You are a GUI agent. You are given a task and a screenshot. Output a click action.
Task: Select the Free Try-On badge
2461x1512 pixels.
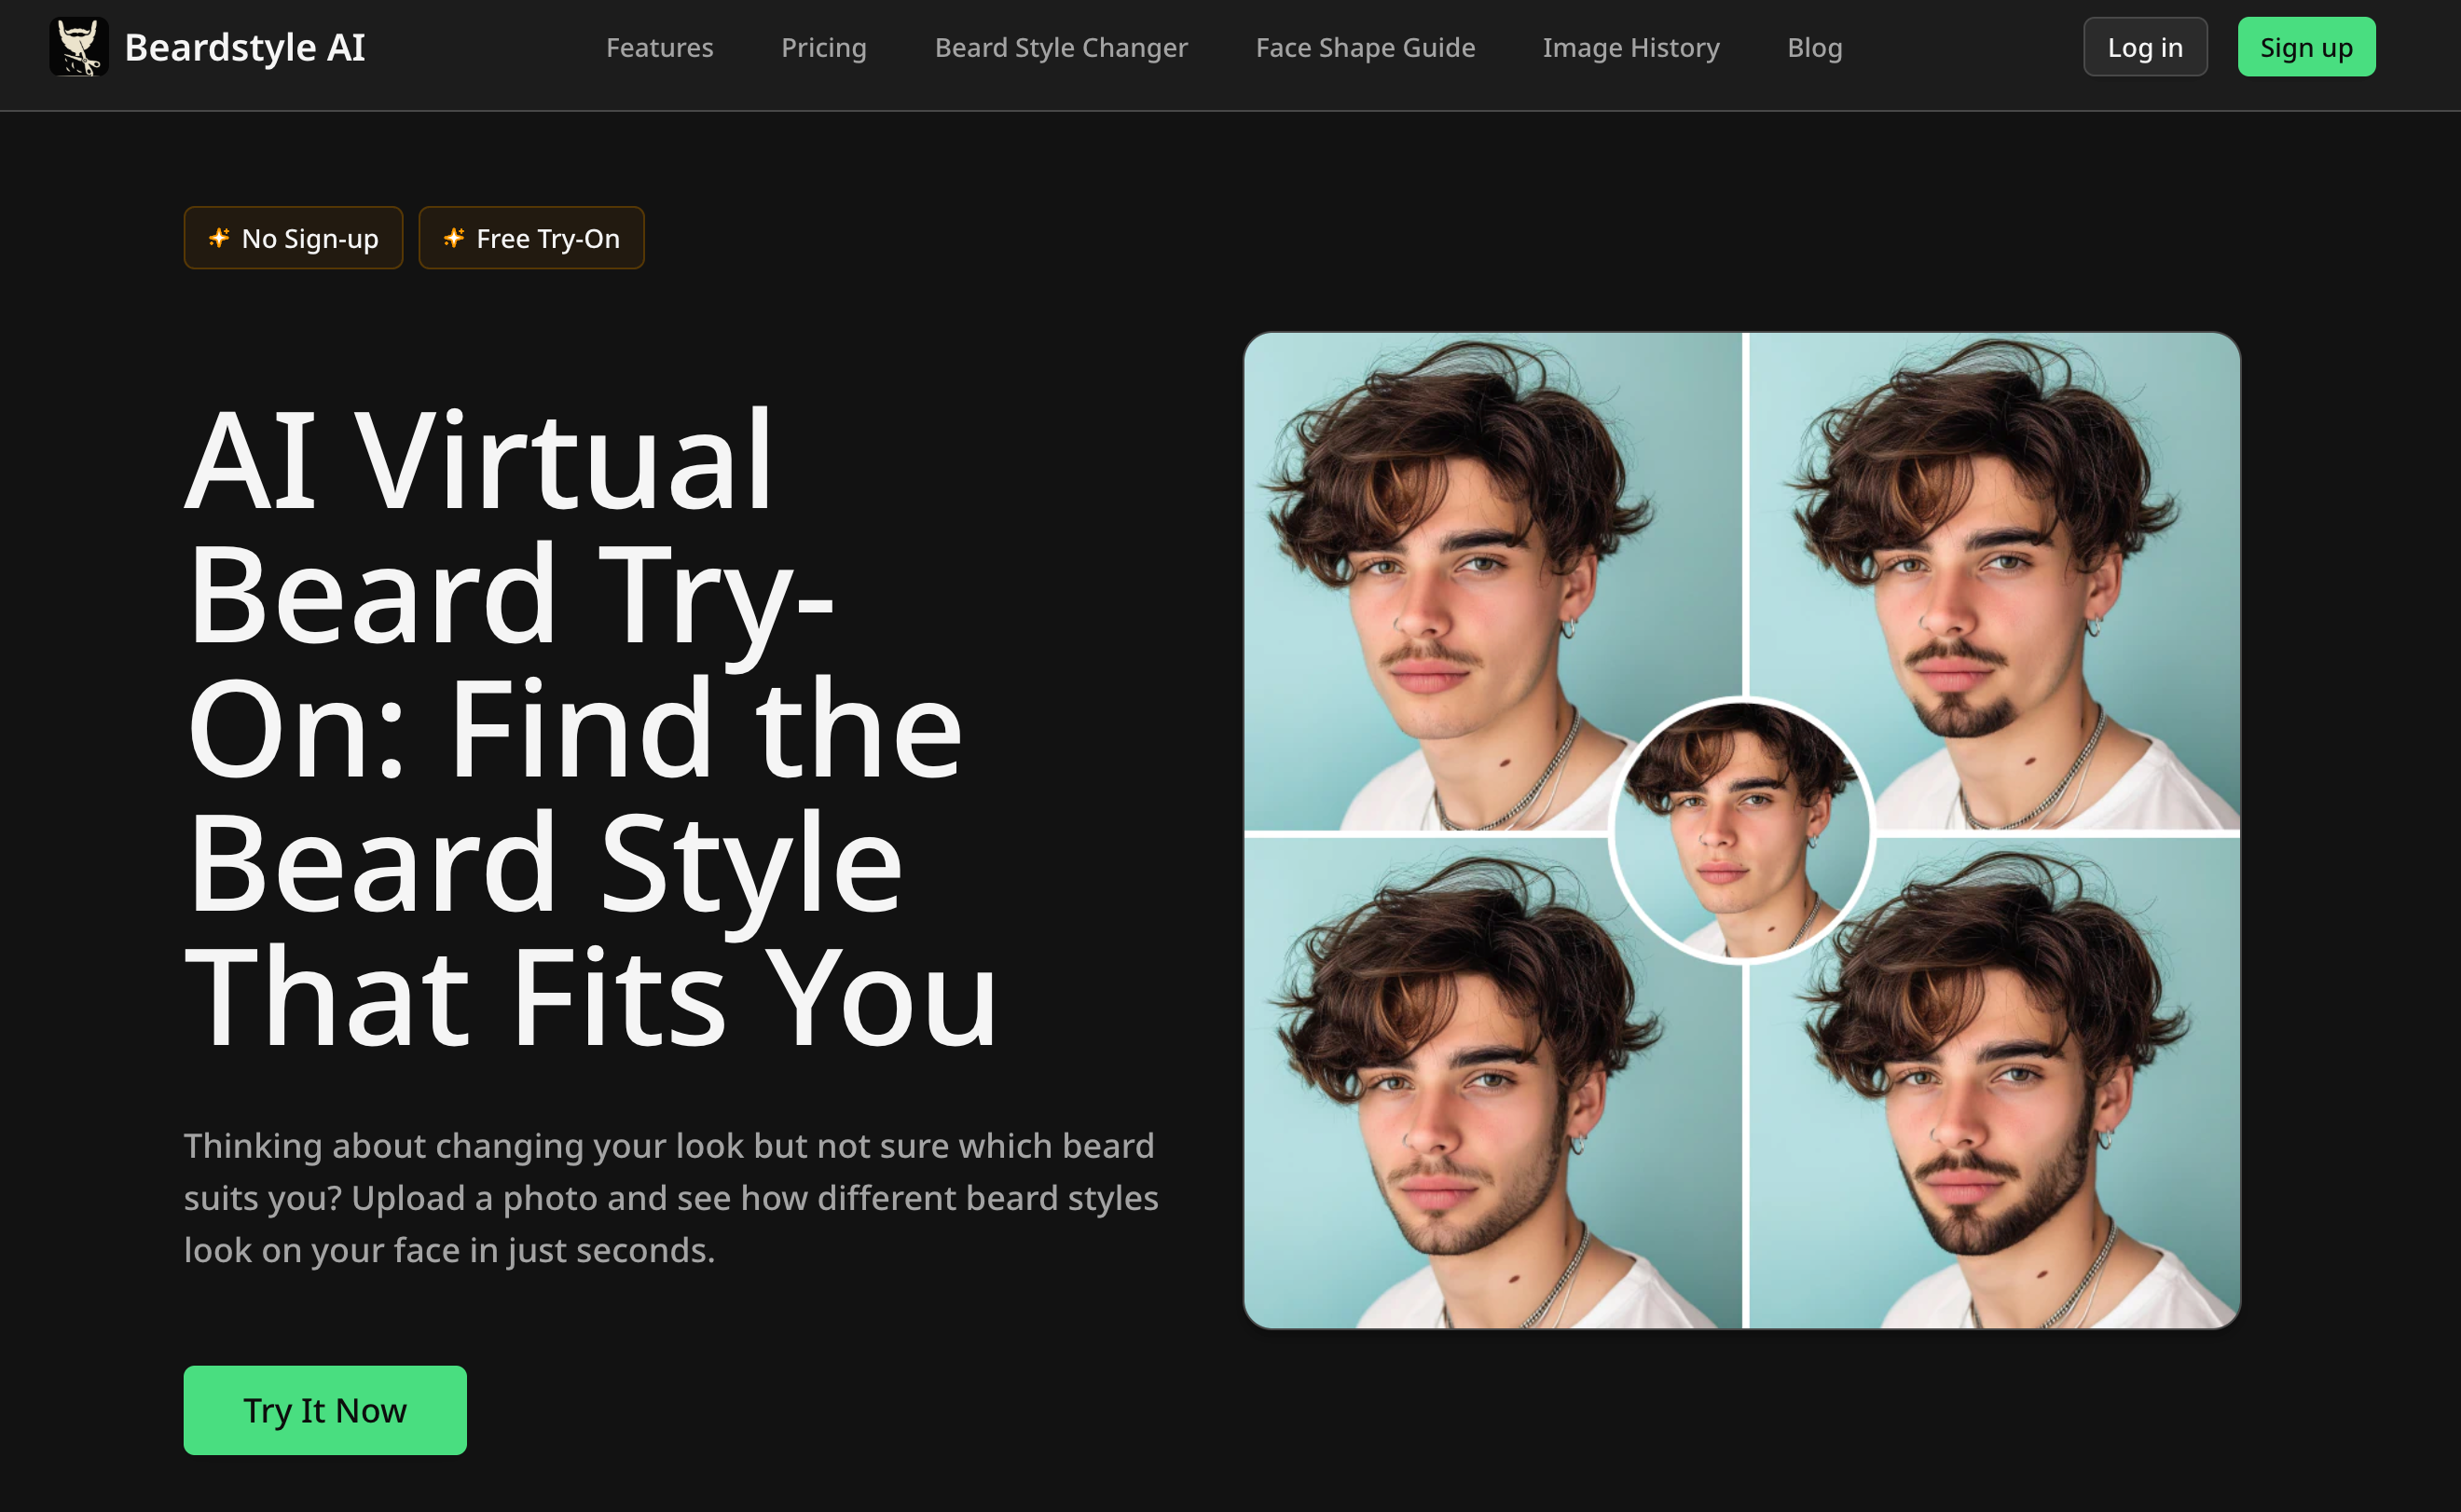click(531, 238)
